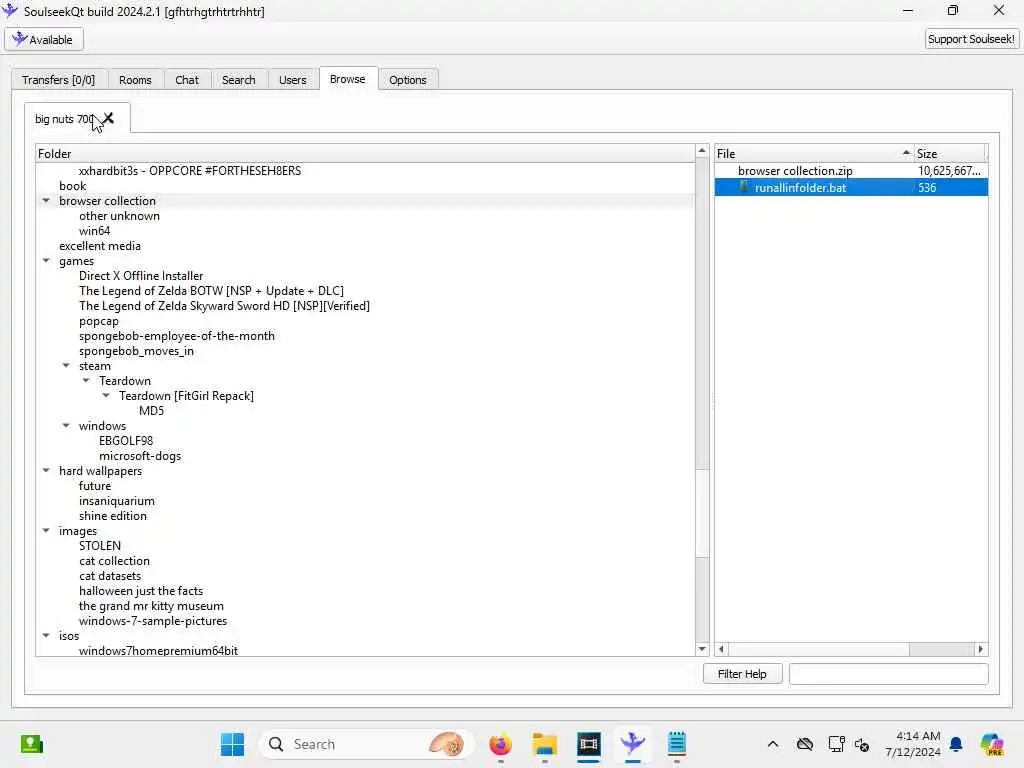The image size is (1024, 768).
Task: Open the film-strip app taskbar icon
Action: [x=588, y=744]
